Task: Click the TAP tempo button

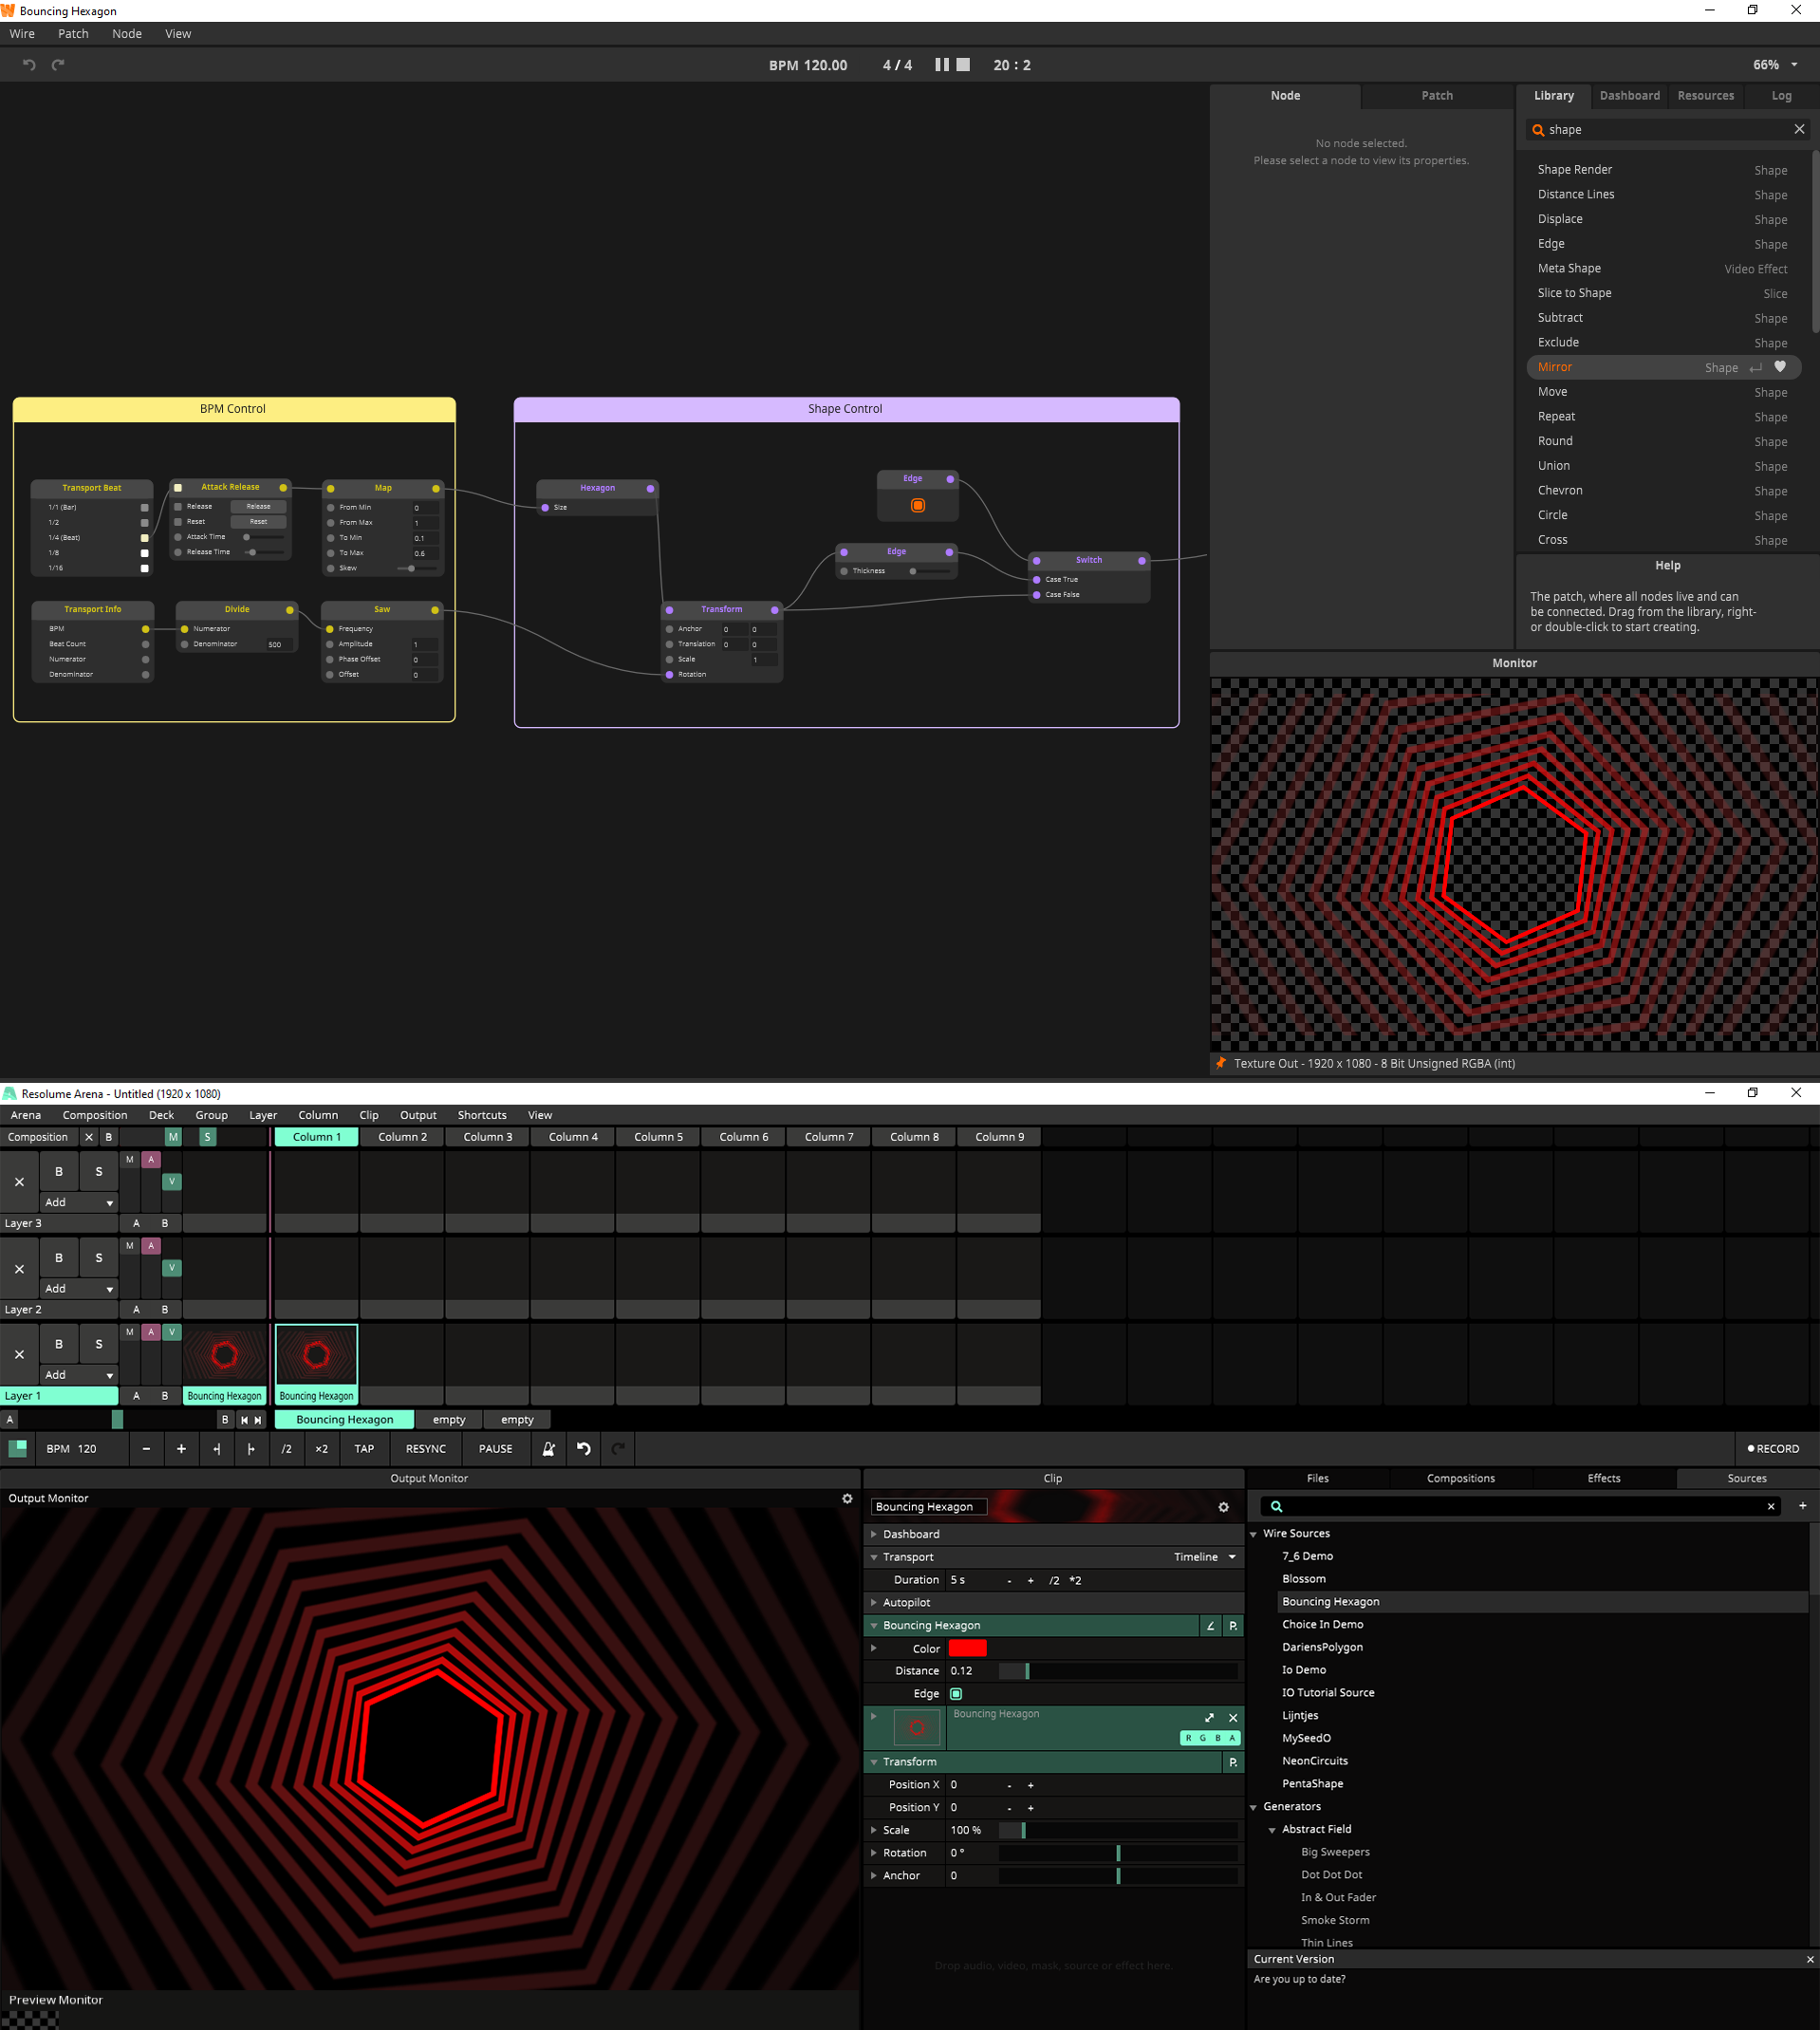Action: (x=364, y=1448)
